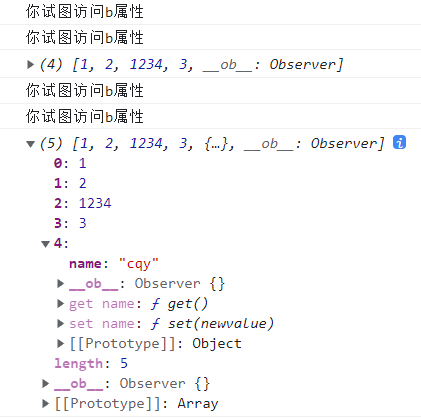This screenshot has width=421, height=418.
Task: Select the length: 5 property
Action: pos(91,363)
